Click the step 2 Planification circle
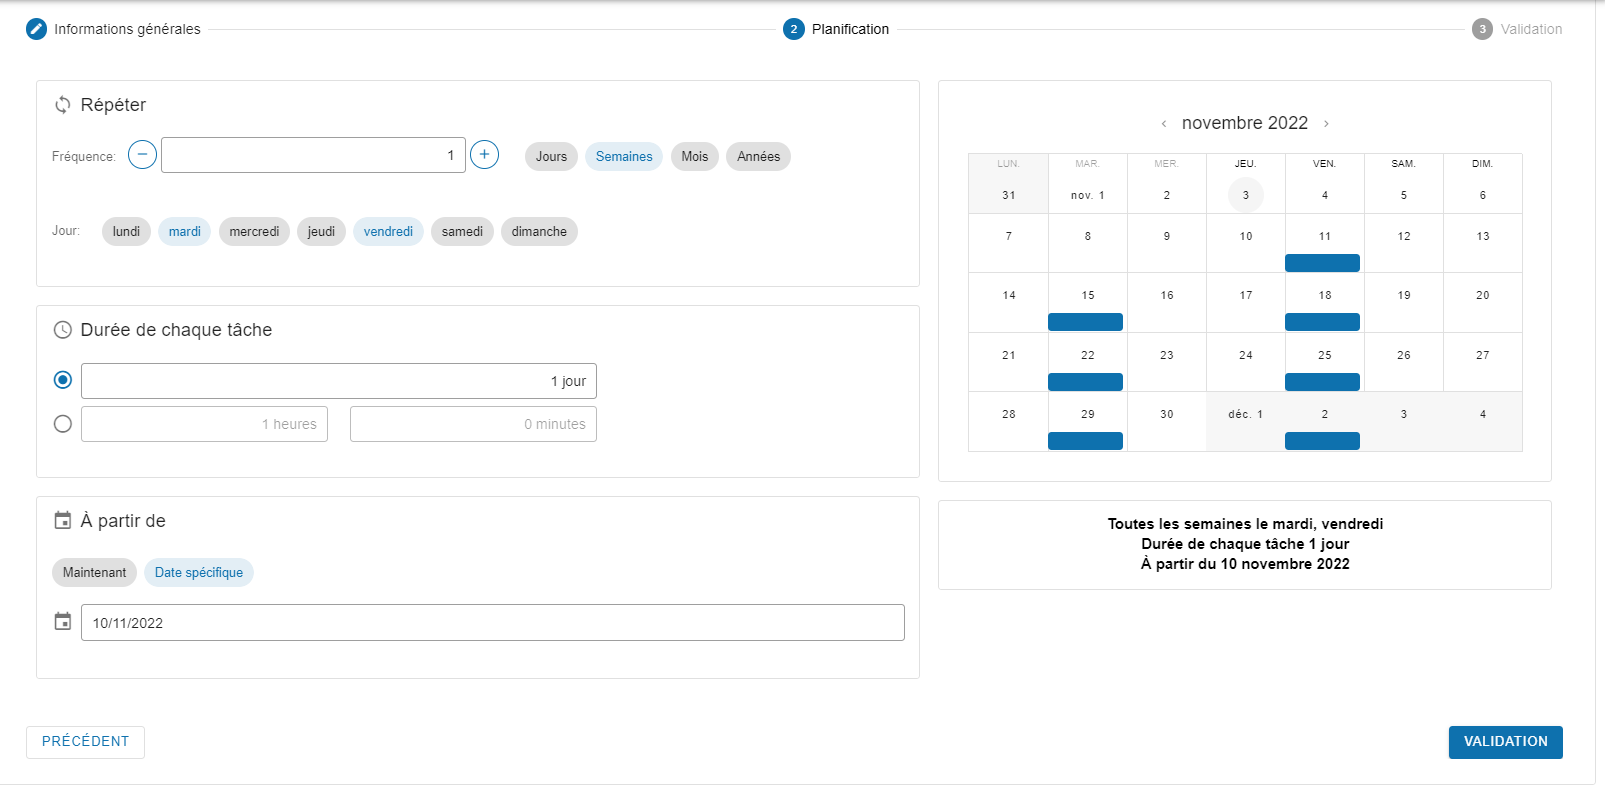1605x792 pixels. pyautogui.click(x=793, y=29)
